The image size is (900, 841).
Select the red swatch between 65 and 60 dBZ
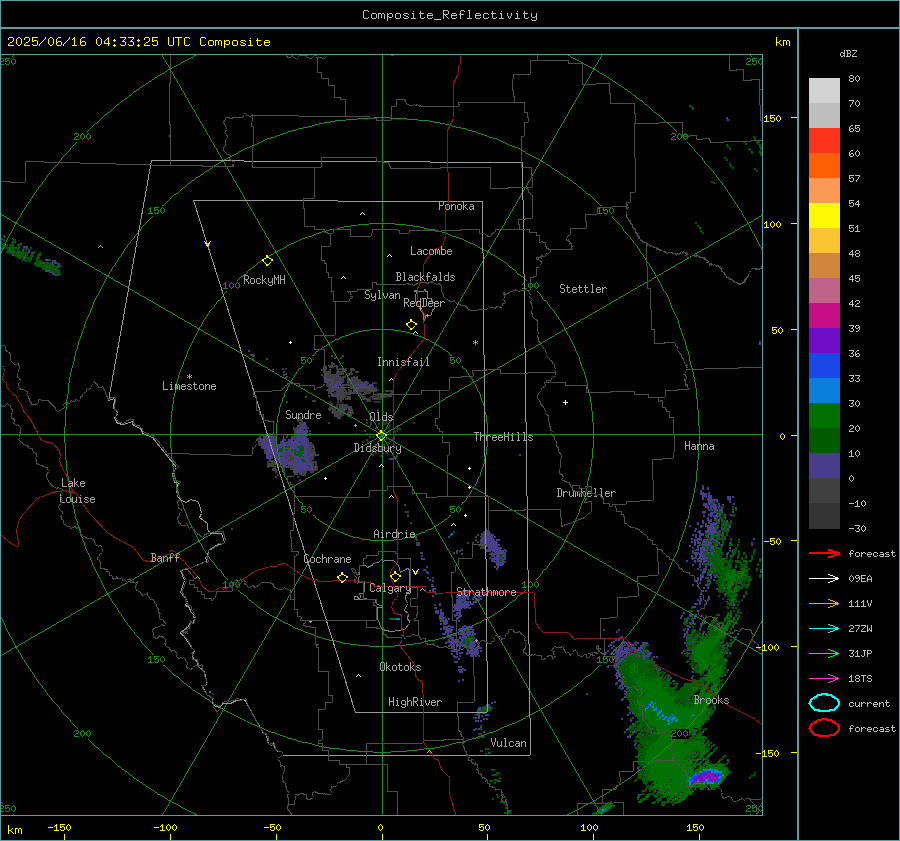coord(824,141)
